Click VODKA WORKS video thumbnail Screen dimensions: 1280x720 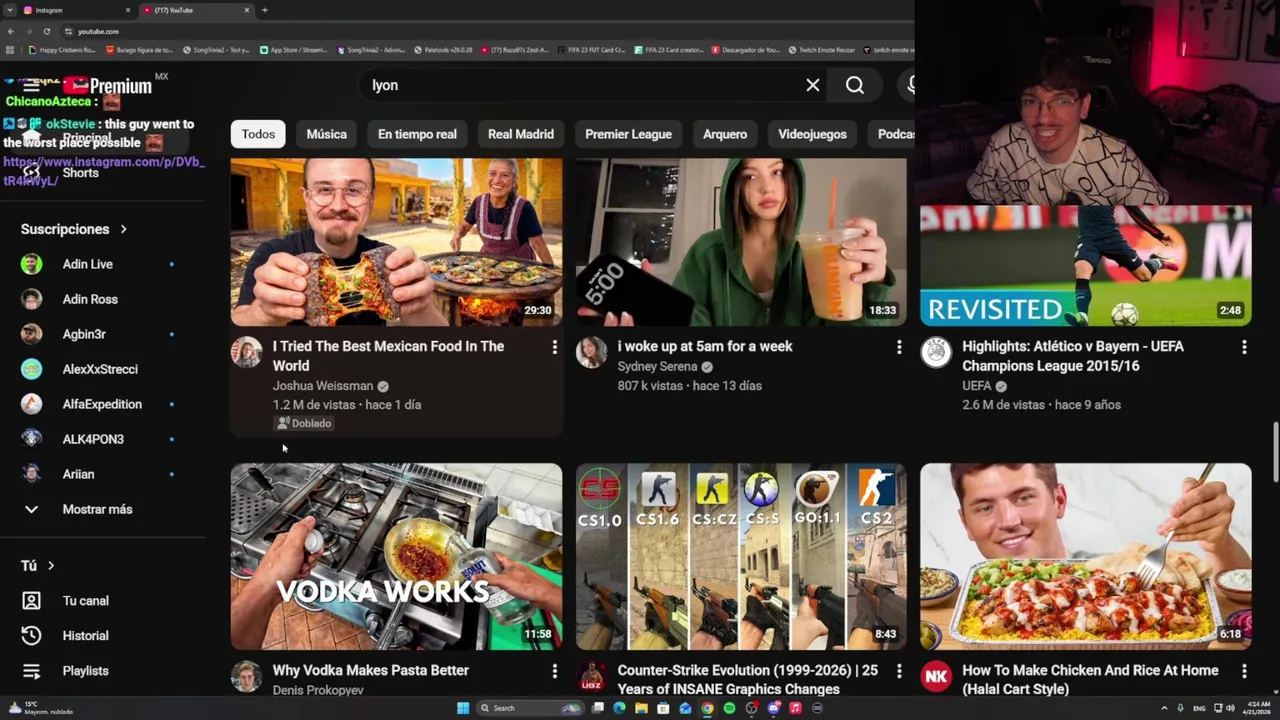coord(397,556)
